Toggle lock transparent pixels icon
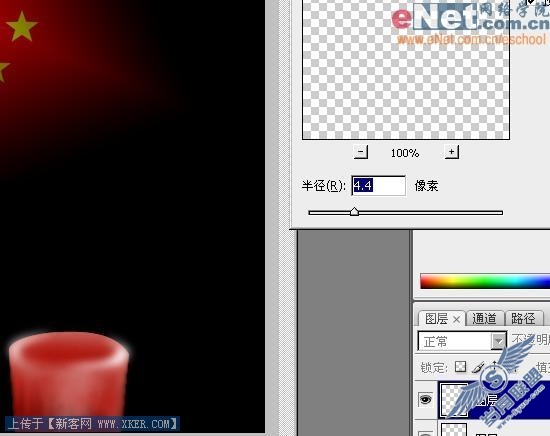Viewport: 550px width, 436px height. click(460, 367)
